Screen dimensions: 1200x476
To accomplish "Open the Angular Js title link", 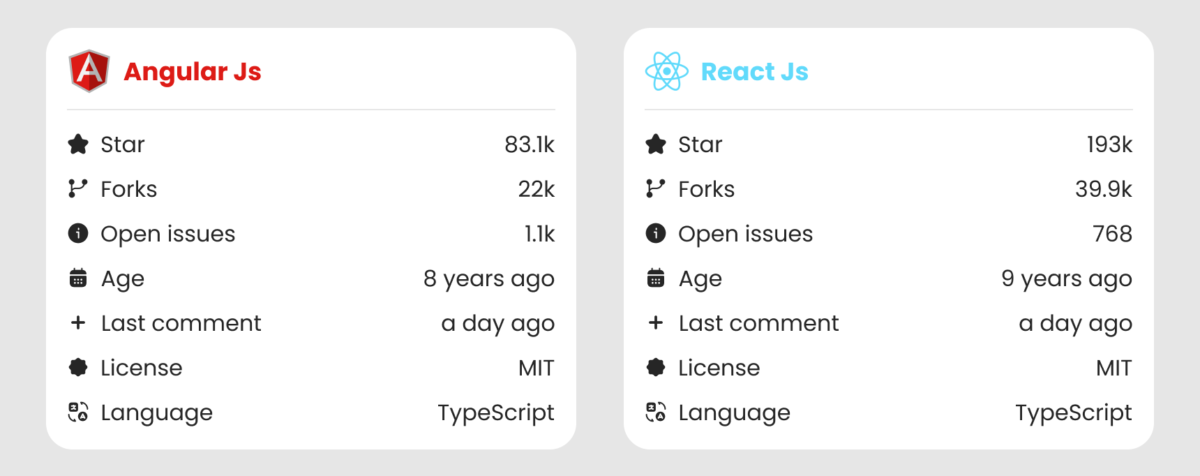I will (x=192, y=72).
